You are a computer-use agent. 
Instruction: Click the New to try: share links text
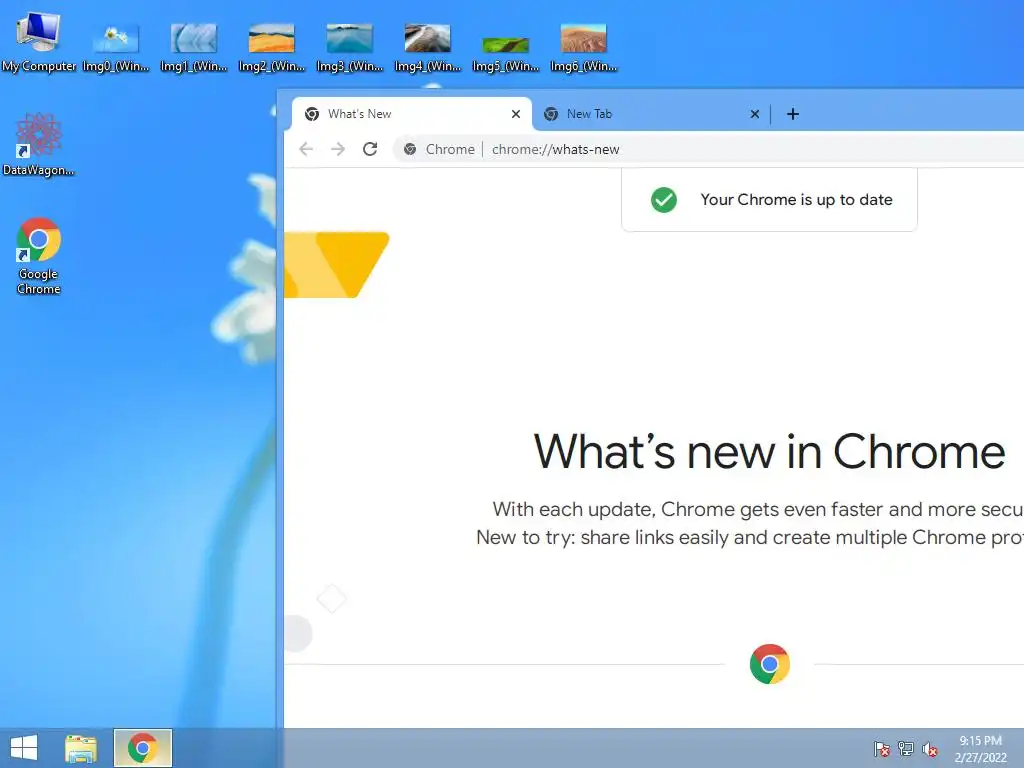(750, 537)
